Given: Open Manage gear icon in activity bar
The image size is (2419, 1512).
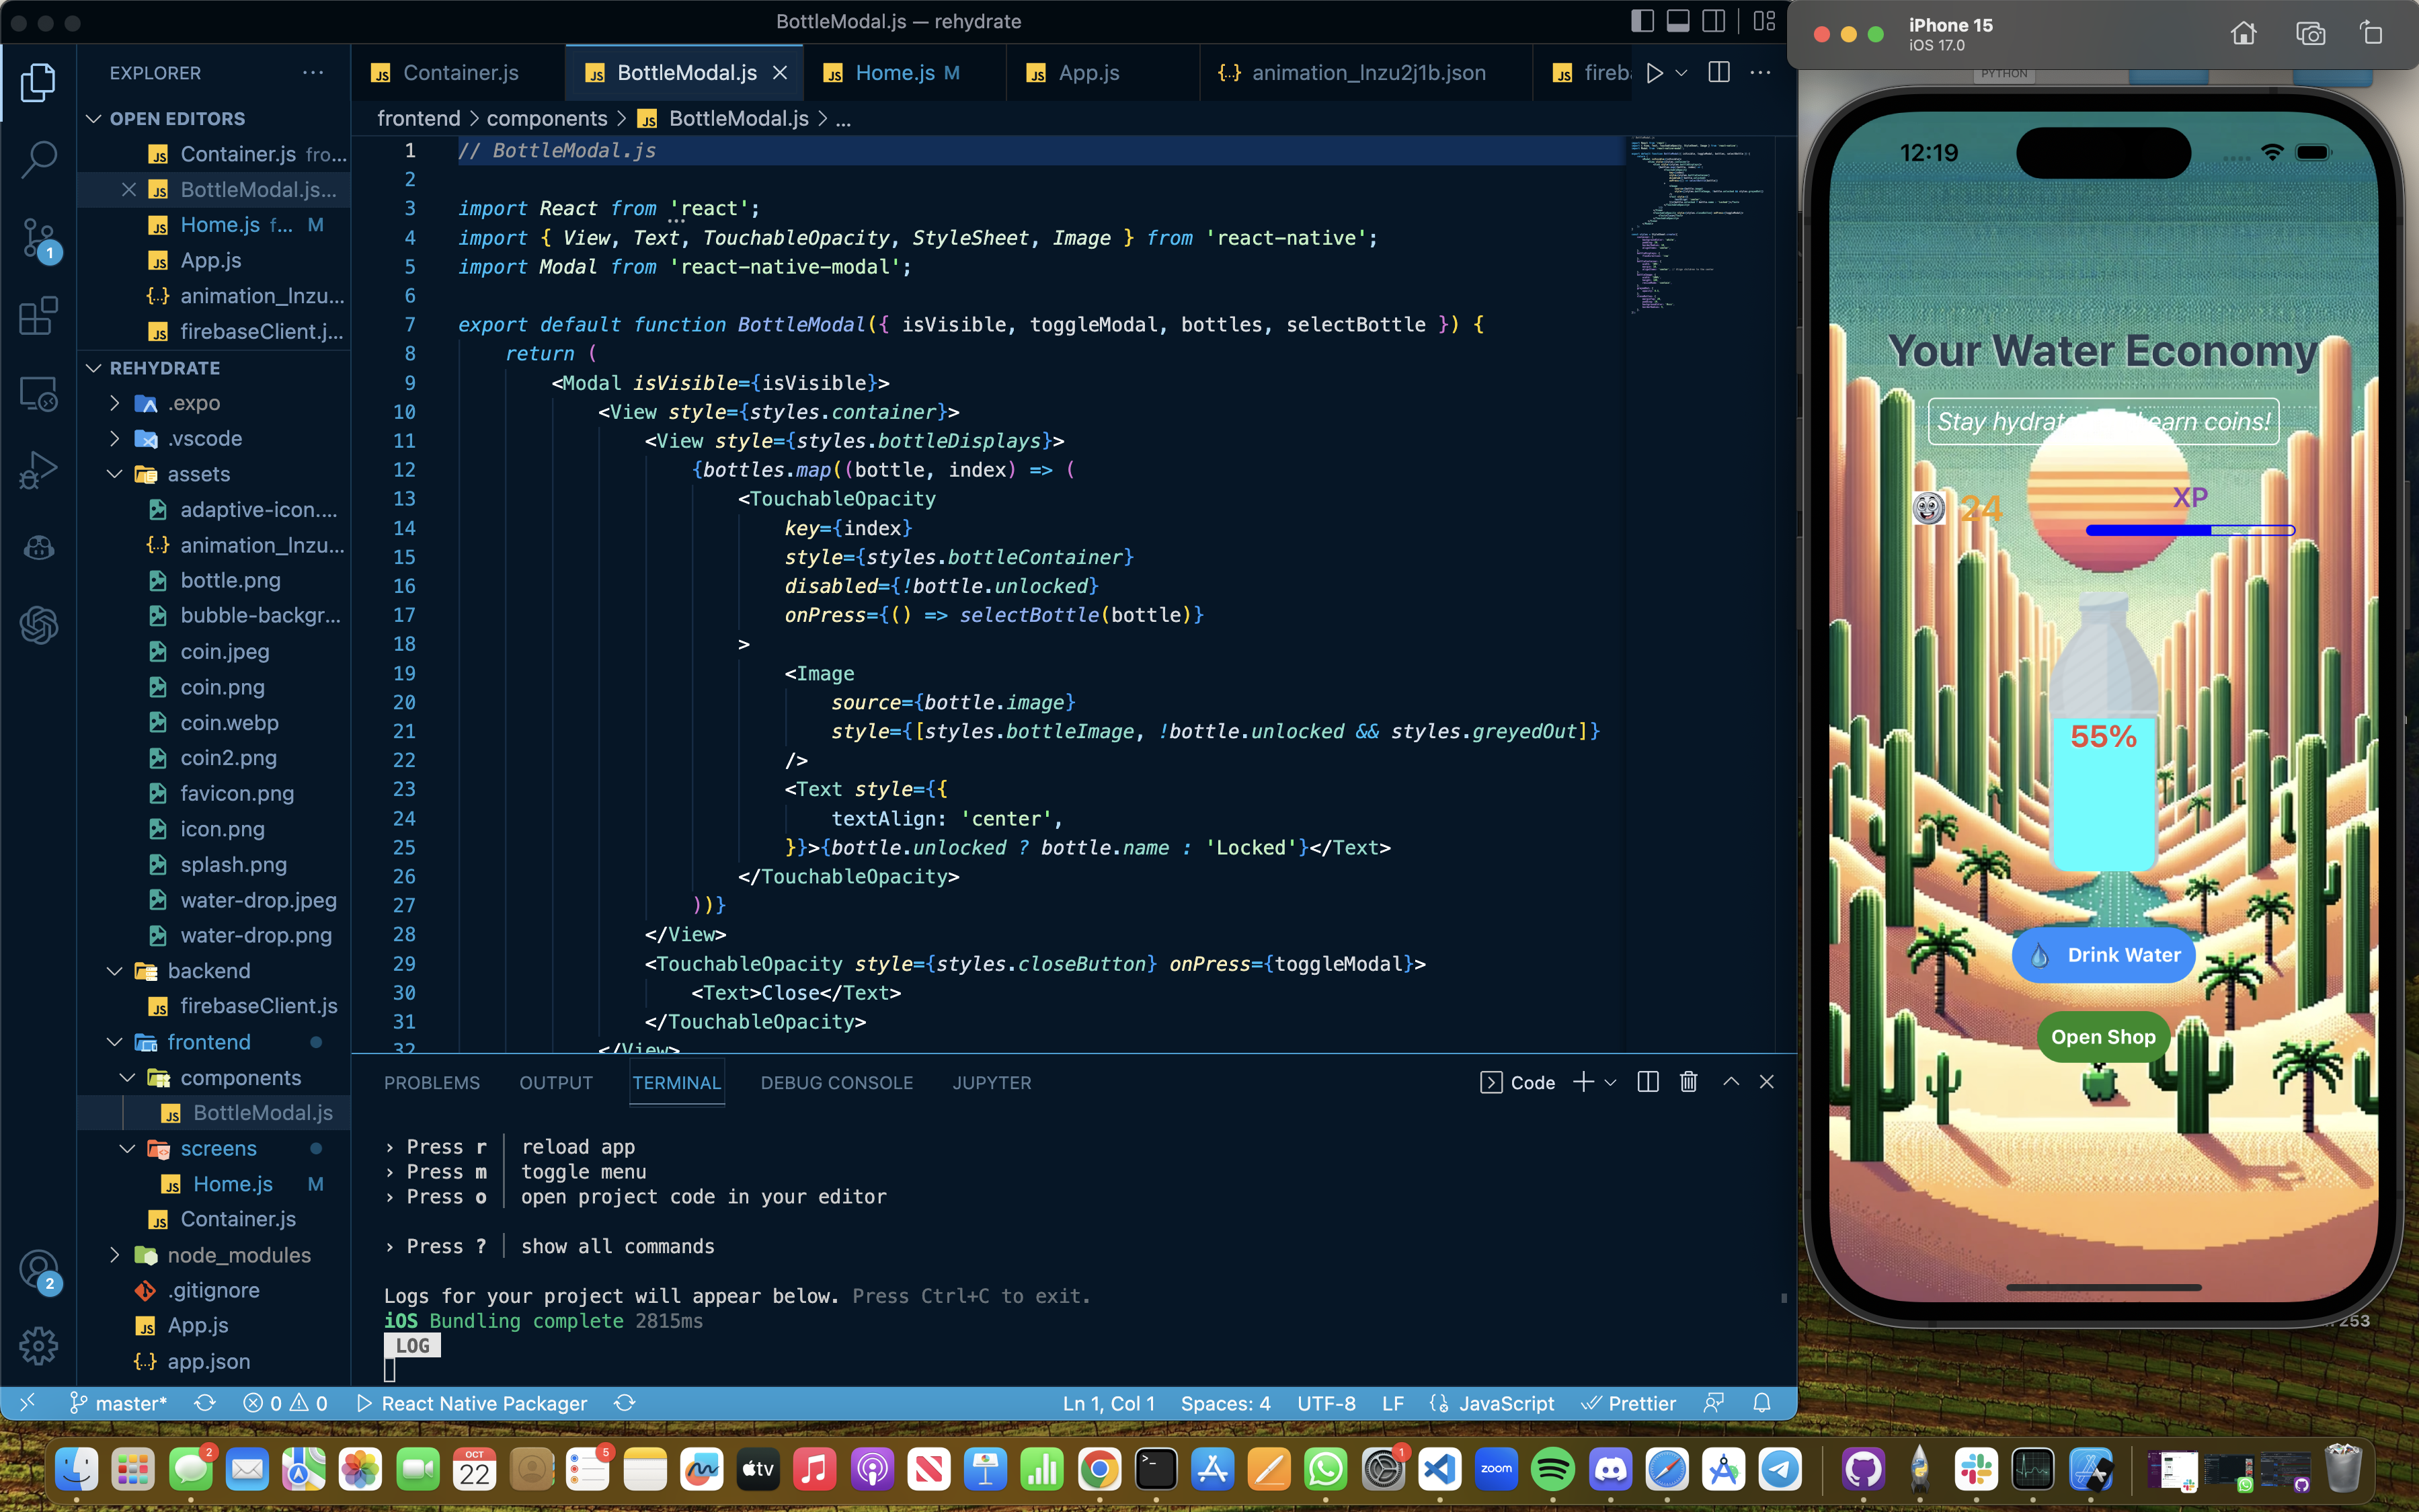Looking at the screenshot, I should (38, 1346).
